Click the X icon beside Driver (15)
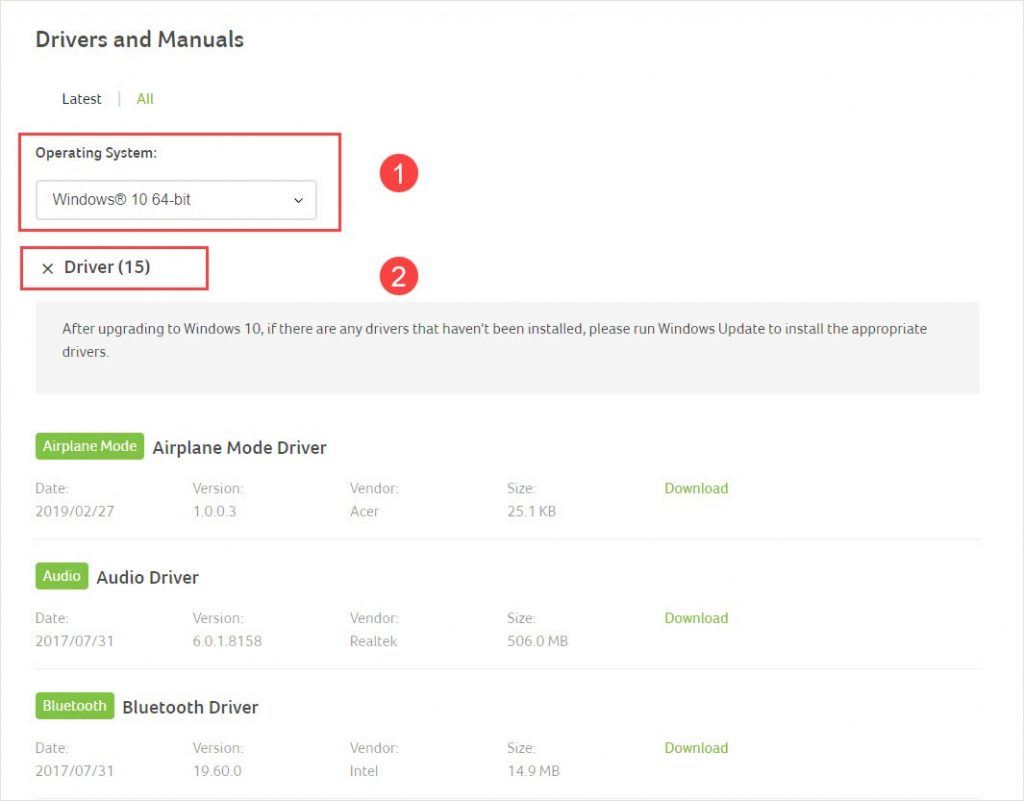1024x801 pixels. click(x=47, y=268)
